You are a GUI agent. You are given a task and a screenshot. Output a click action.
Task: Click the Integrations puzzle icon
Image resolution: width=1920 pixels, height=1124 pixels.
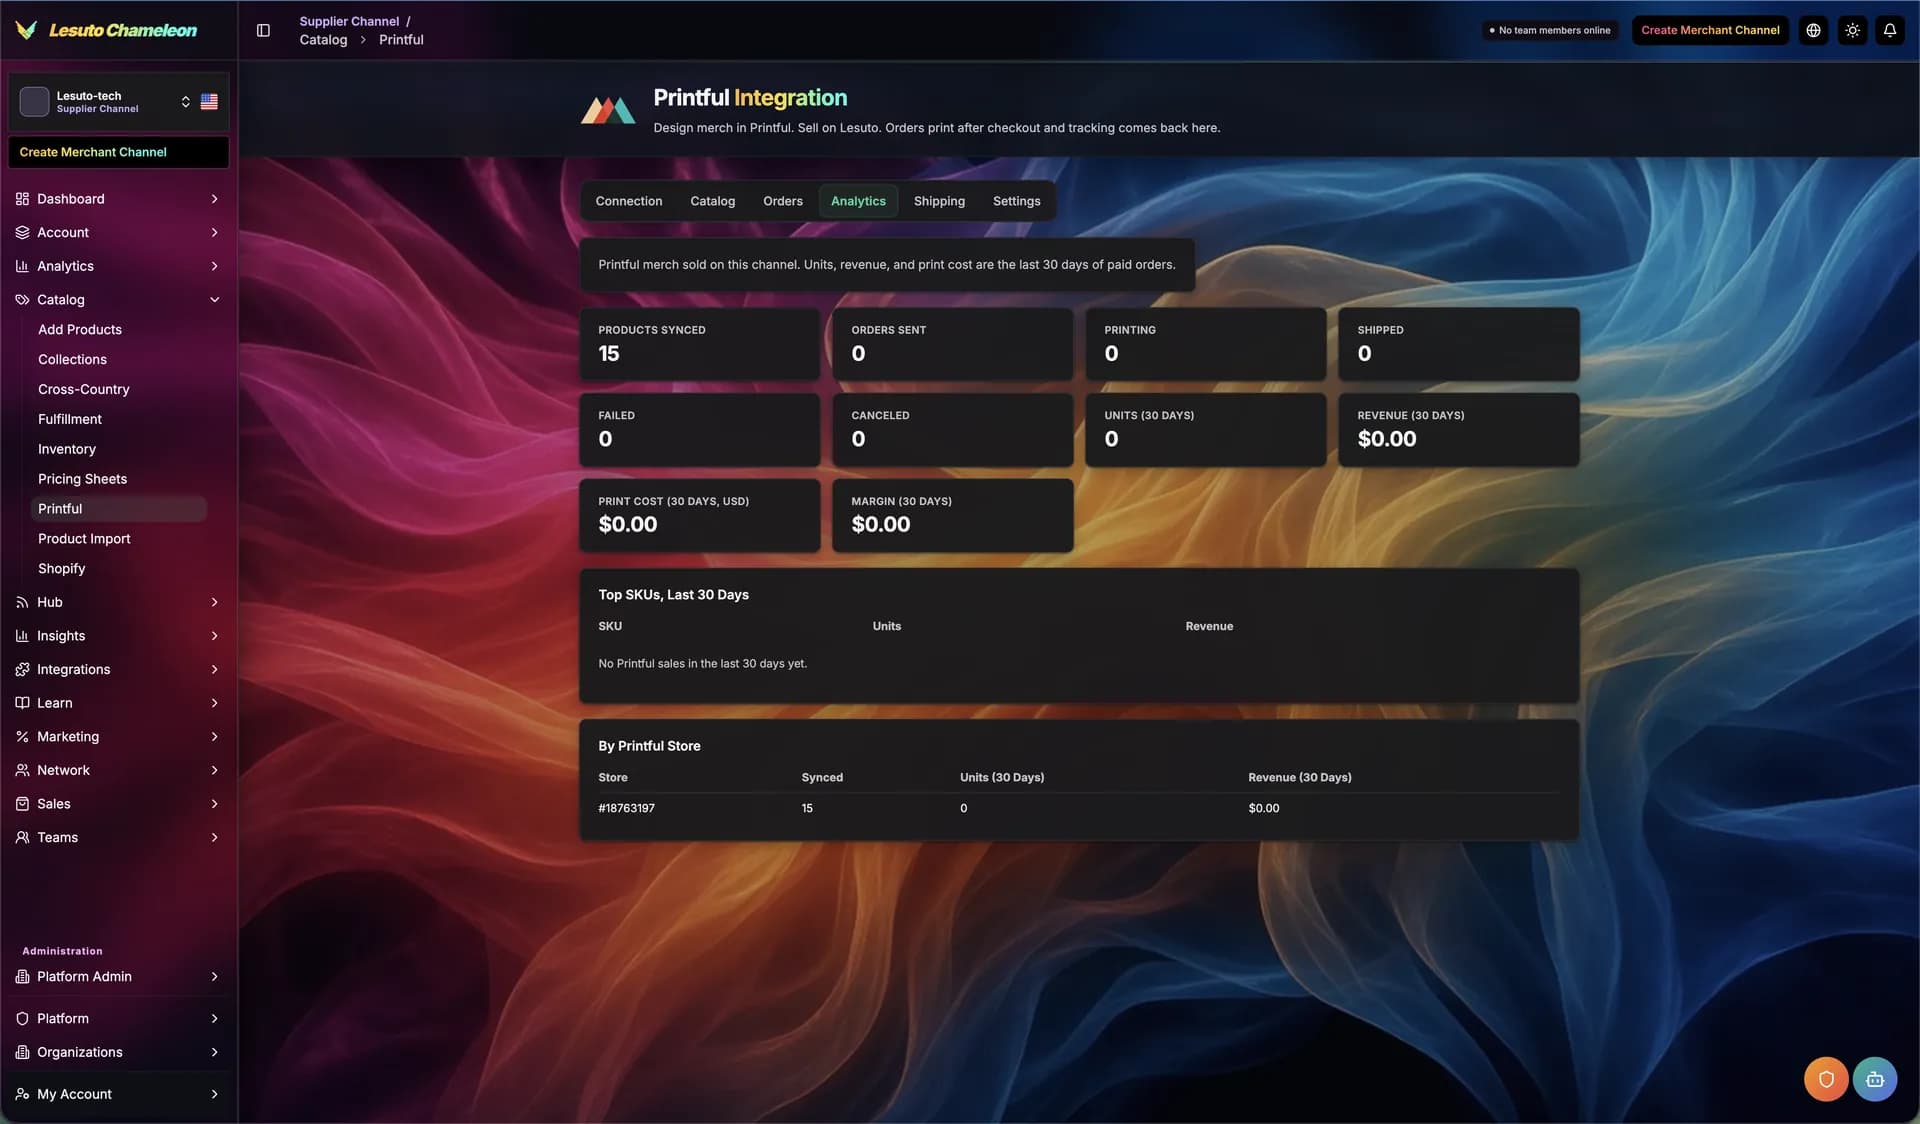tap(22, 669)
